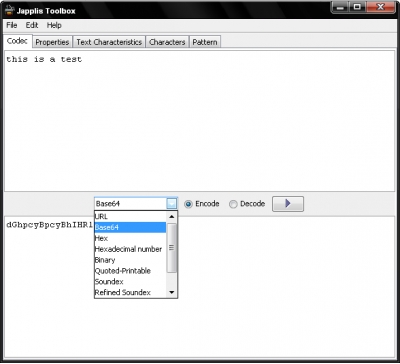The height and width of the screenshot is (364, 400).
Task: Collapse the Base64 combo box arrow
Action: 171,204
